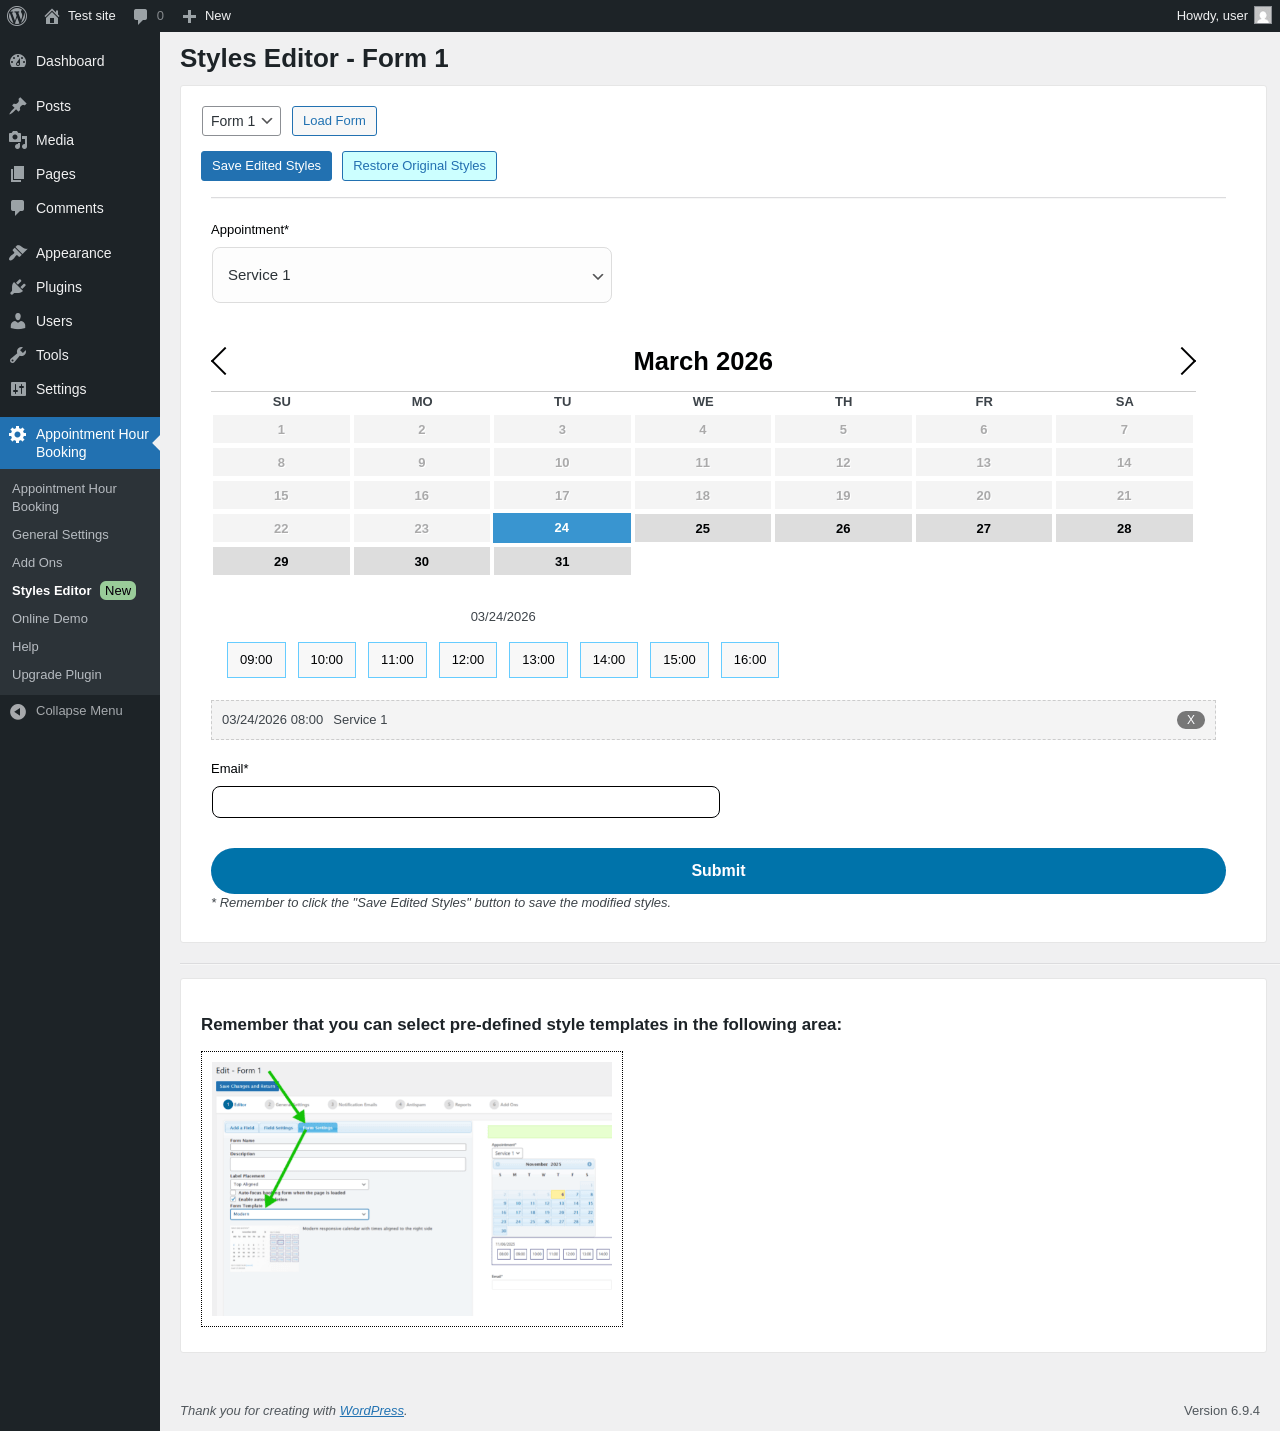Go to previous month with left arrow
The width and height of the screenshot is (1280, 1431).
pyautogui.click(x=219, y=361)
